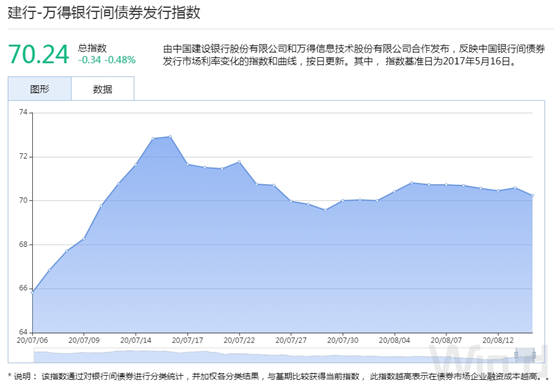This screenshot has width=554, height=384.
Task: Click the data point above 20/07/14 label
Action: coord(136,164)
